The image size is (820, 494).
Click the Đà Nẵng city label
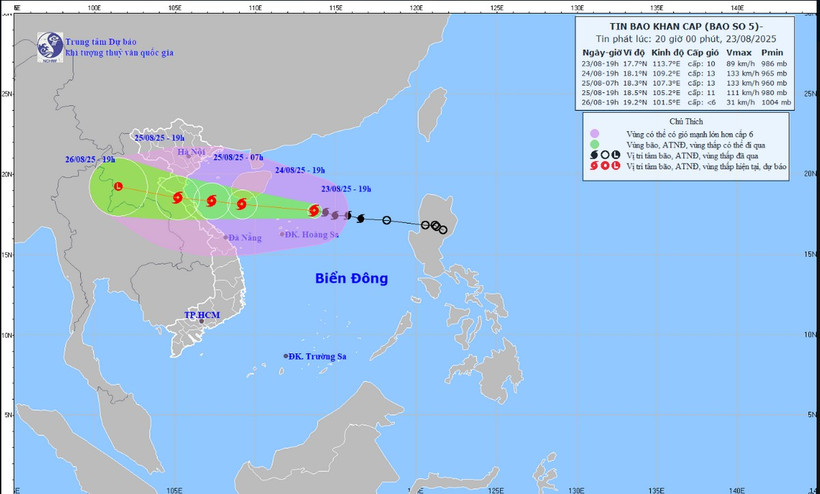244,237
